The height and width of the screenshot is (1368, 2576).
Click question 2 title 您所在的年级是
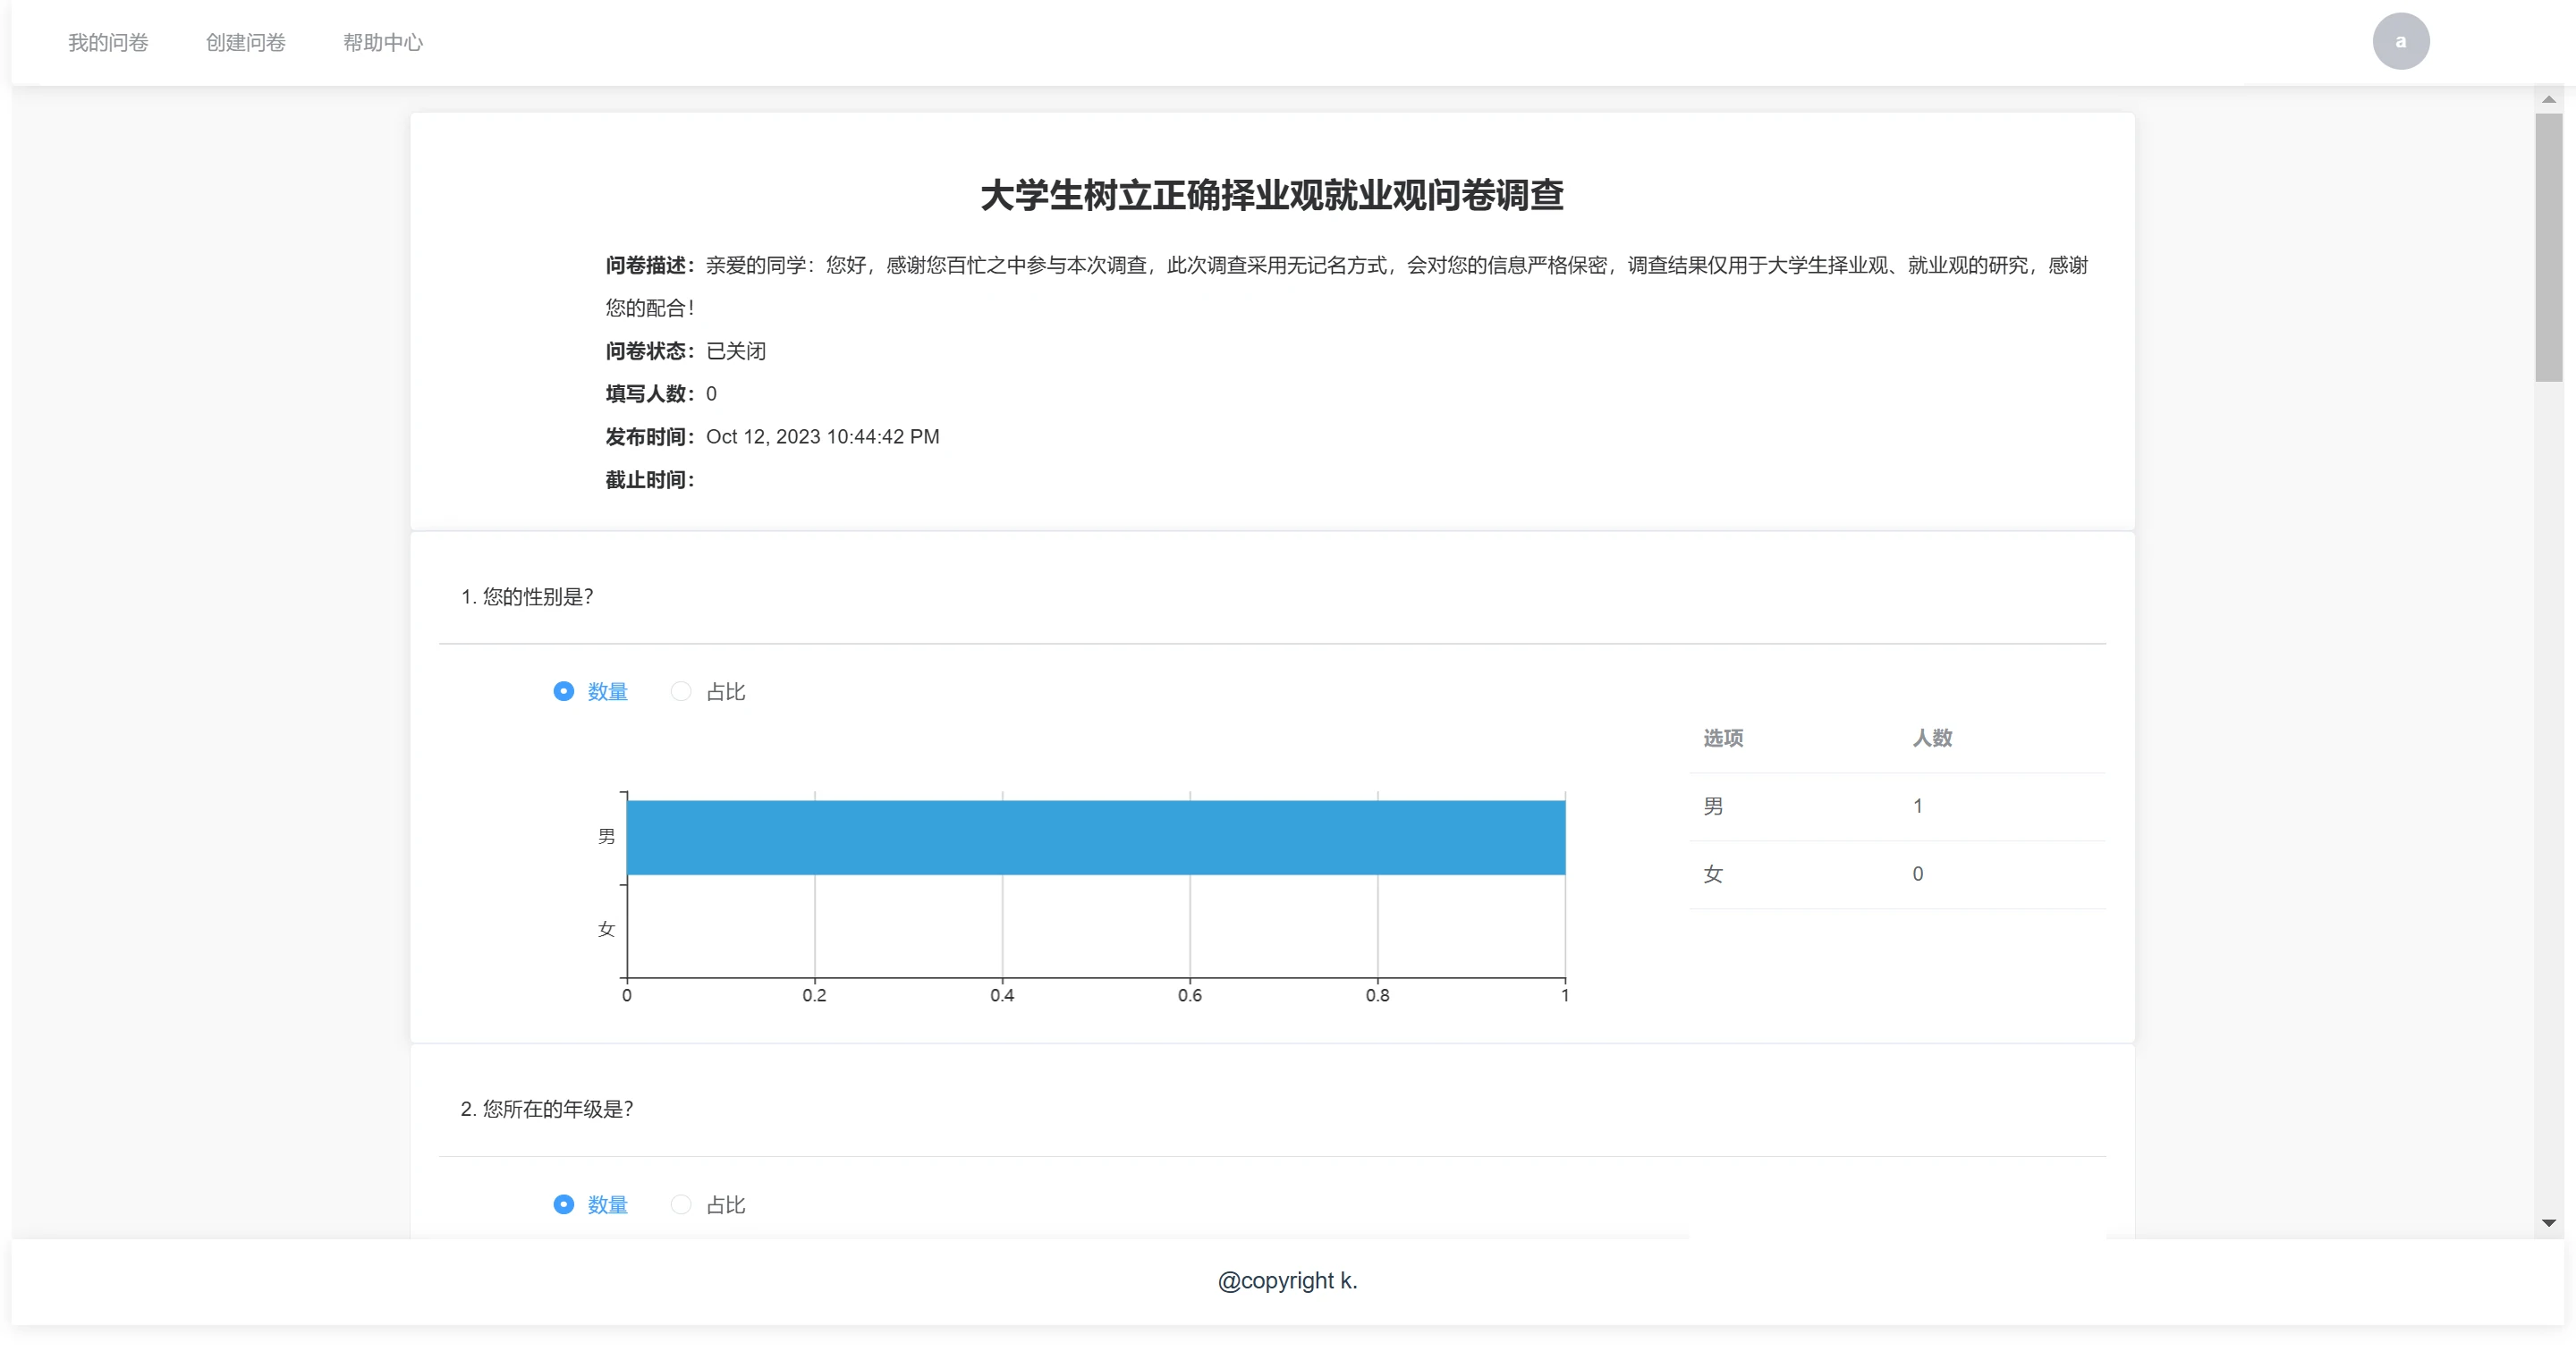(x=547, y=1109)
